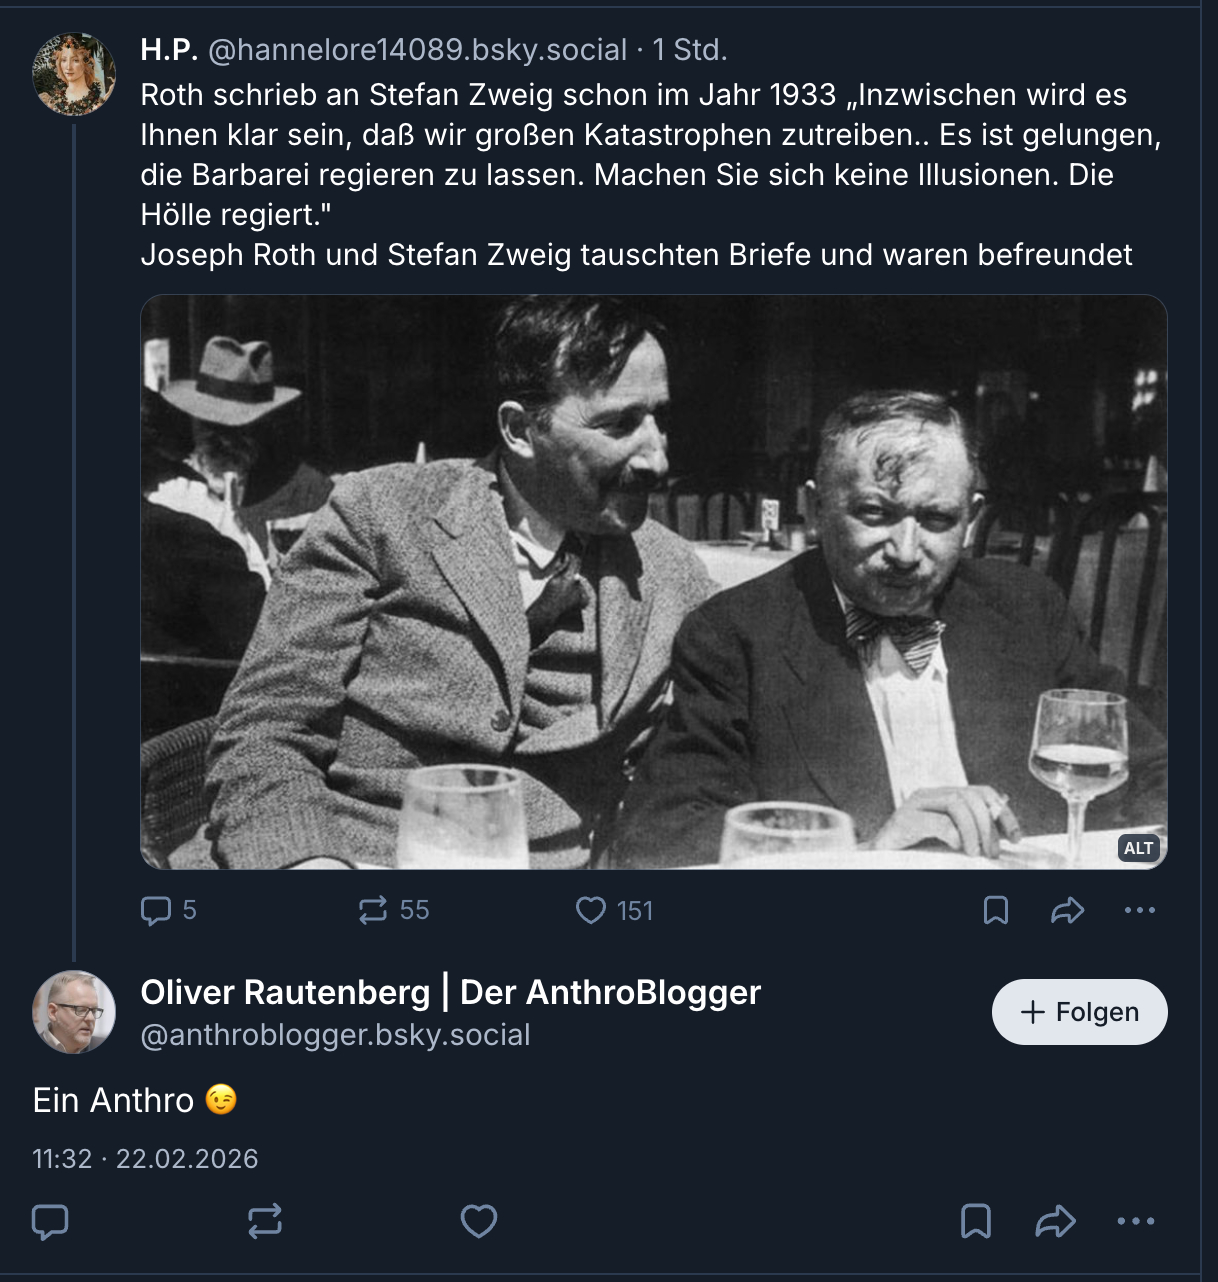Follow Oliver Rautenberg with Folgen button

[x=1079, y=1012]
